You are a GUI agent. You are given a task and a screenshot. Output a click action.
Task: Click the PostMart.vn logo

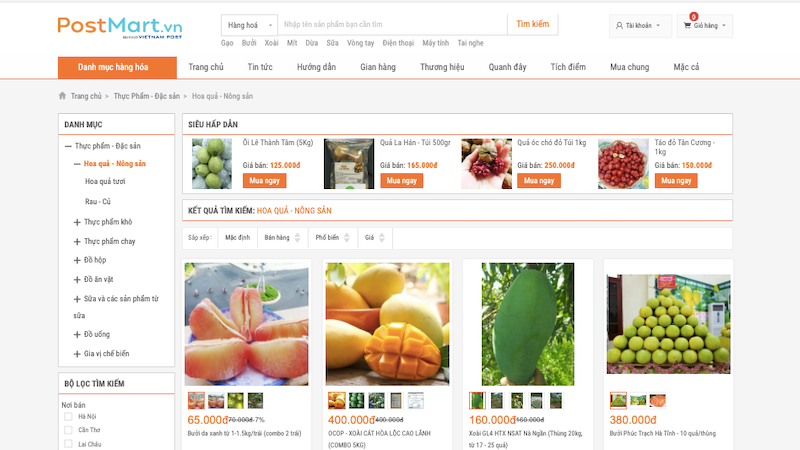[x=120, y=28]
